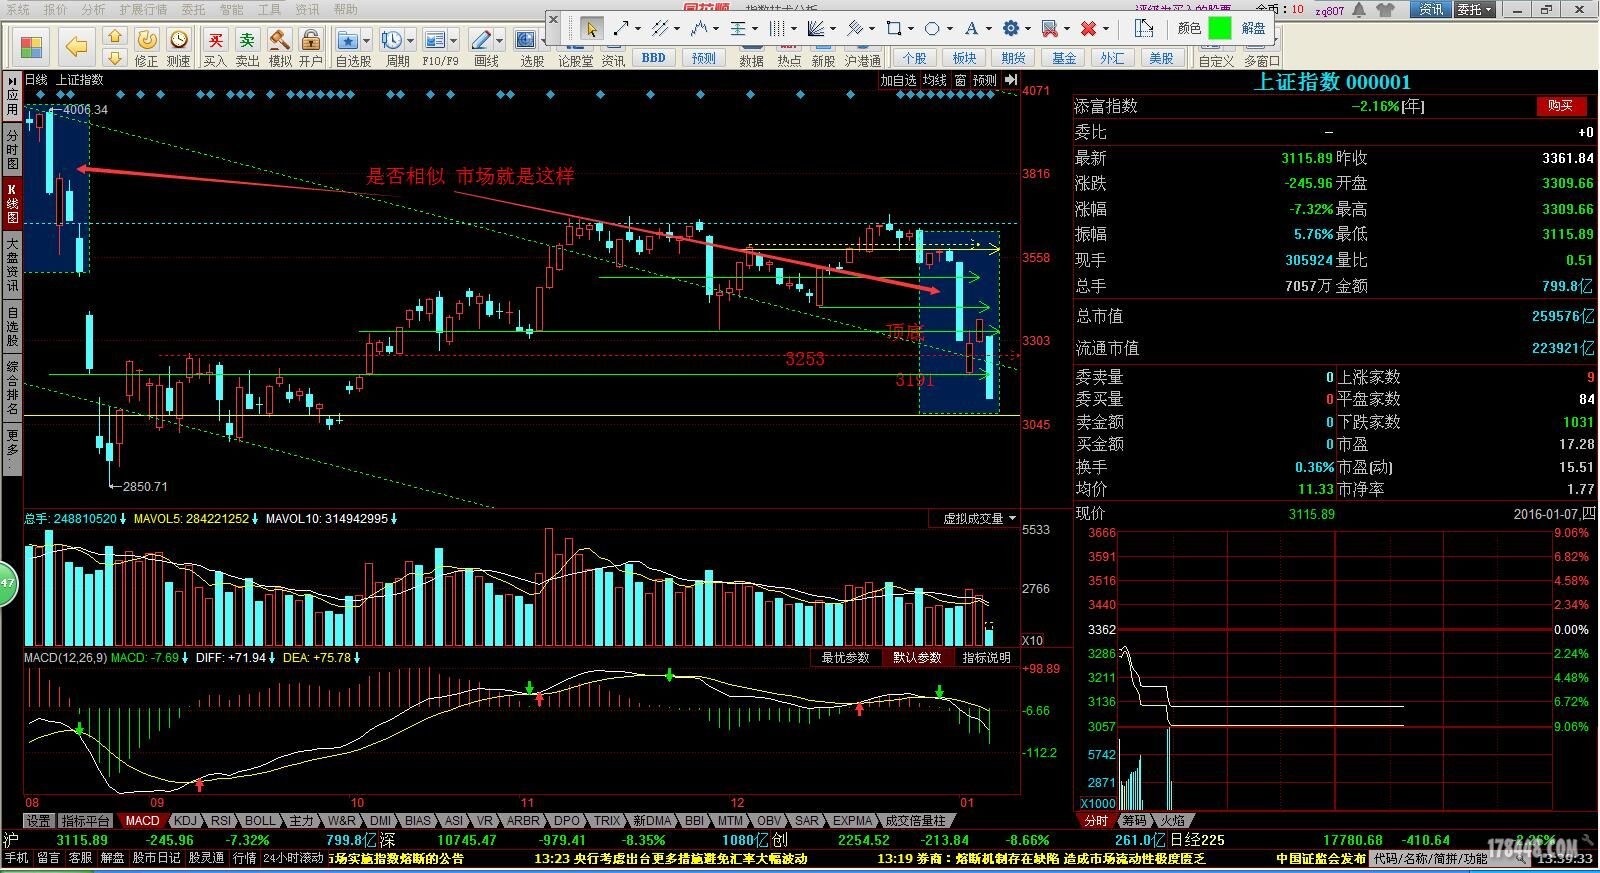Open the 分析 menu
This screenshot has width=1600, height=873.
pyautogui.click(x=93, y=9)
